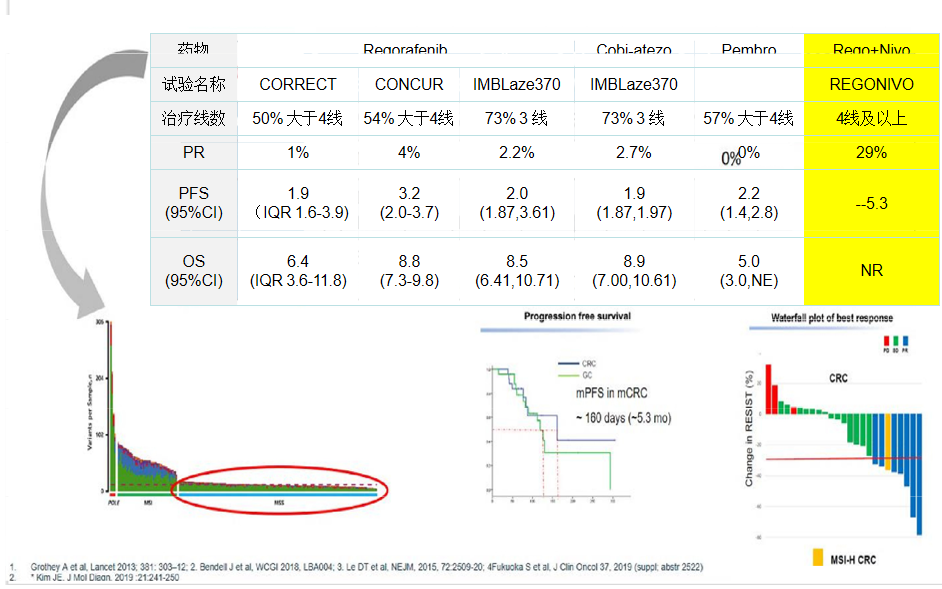
Task: Click the GC legend entry in survival chart
Action: 576,376
